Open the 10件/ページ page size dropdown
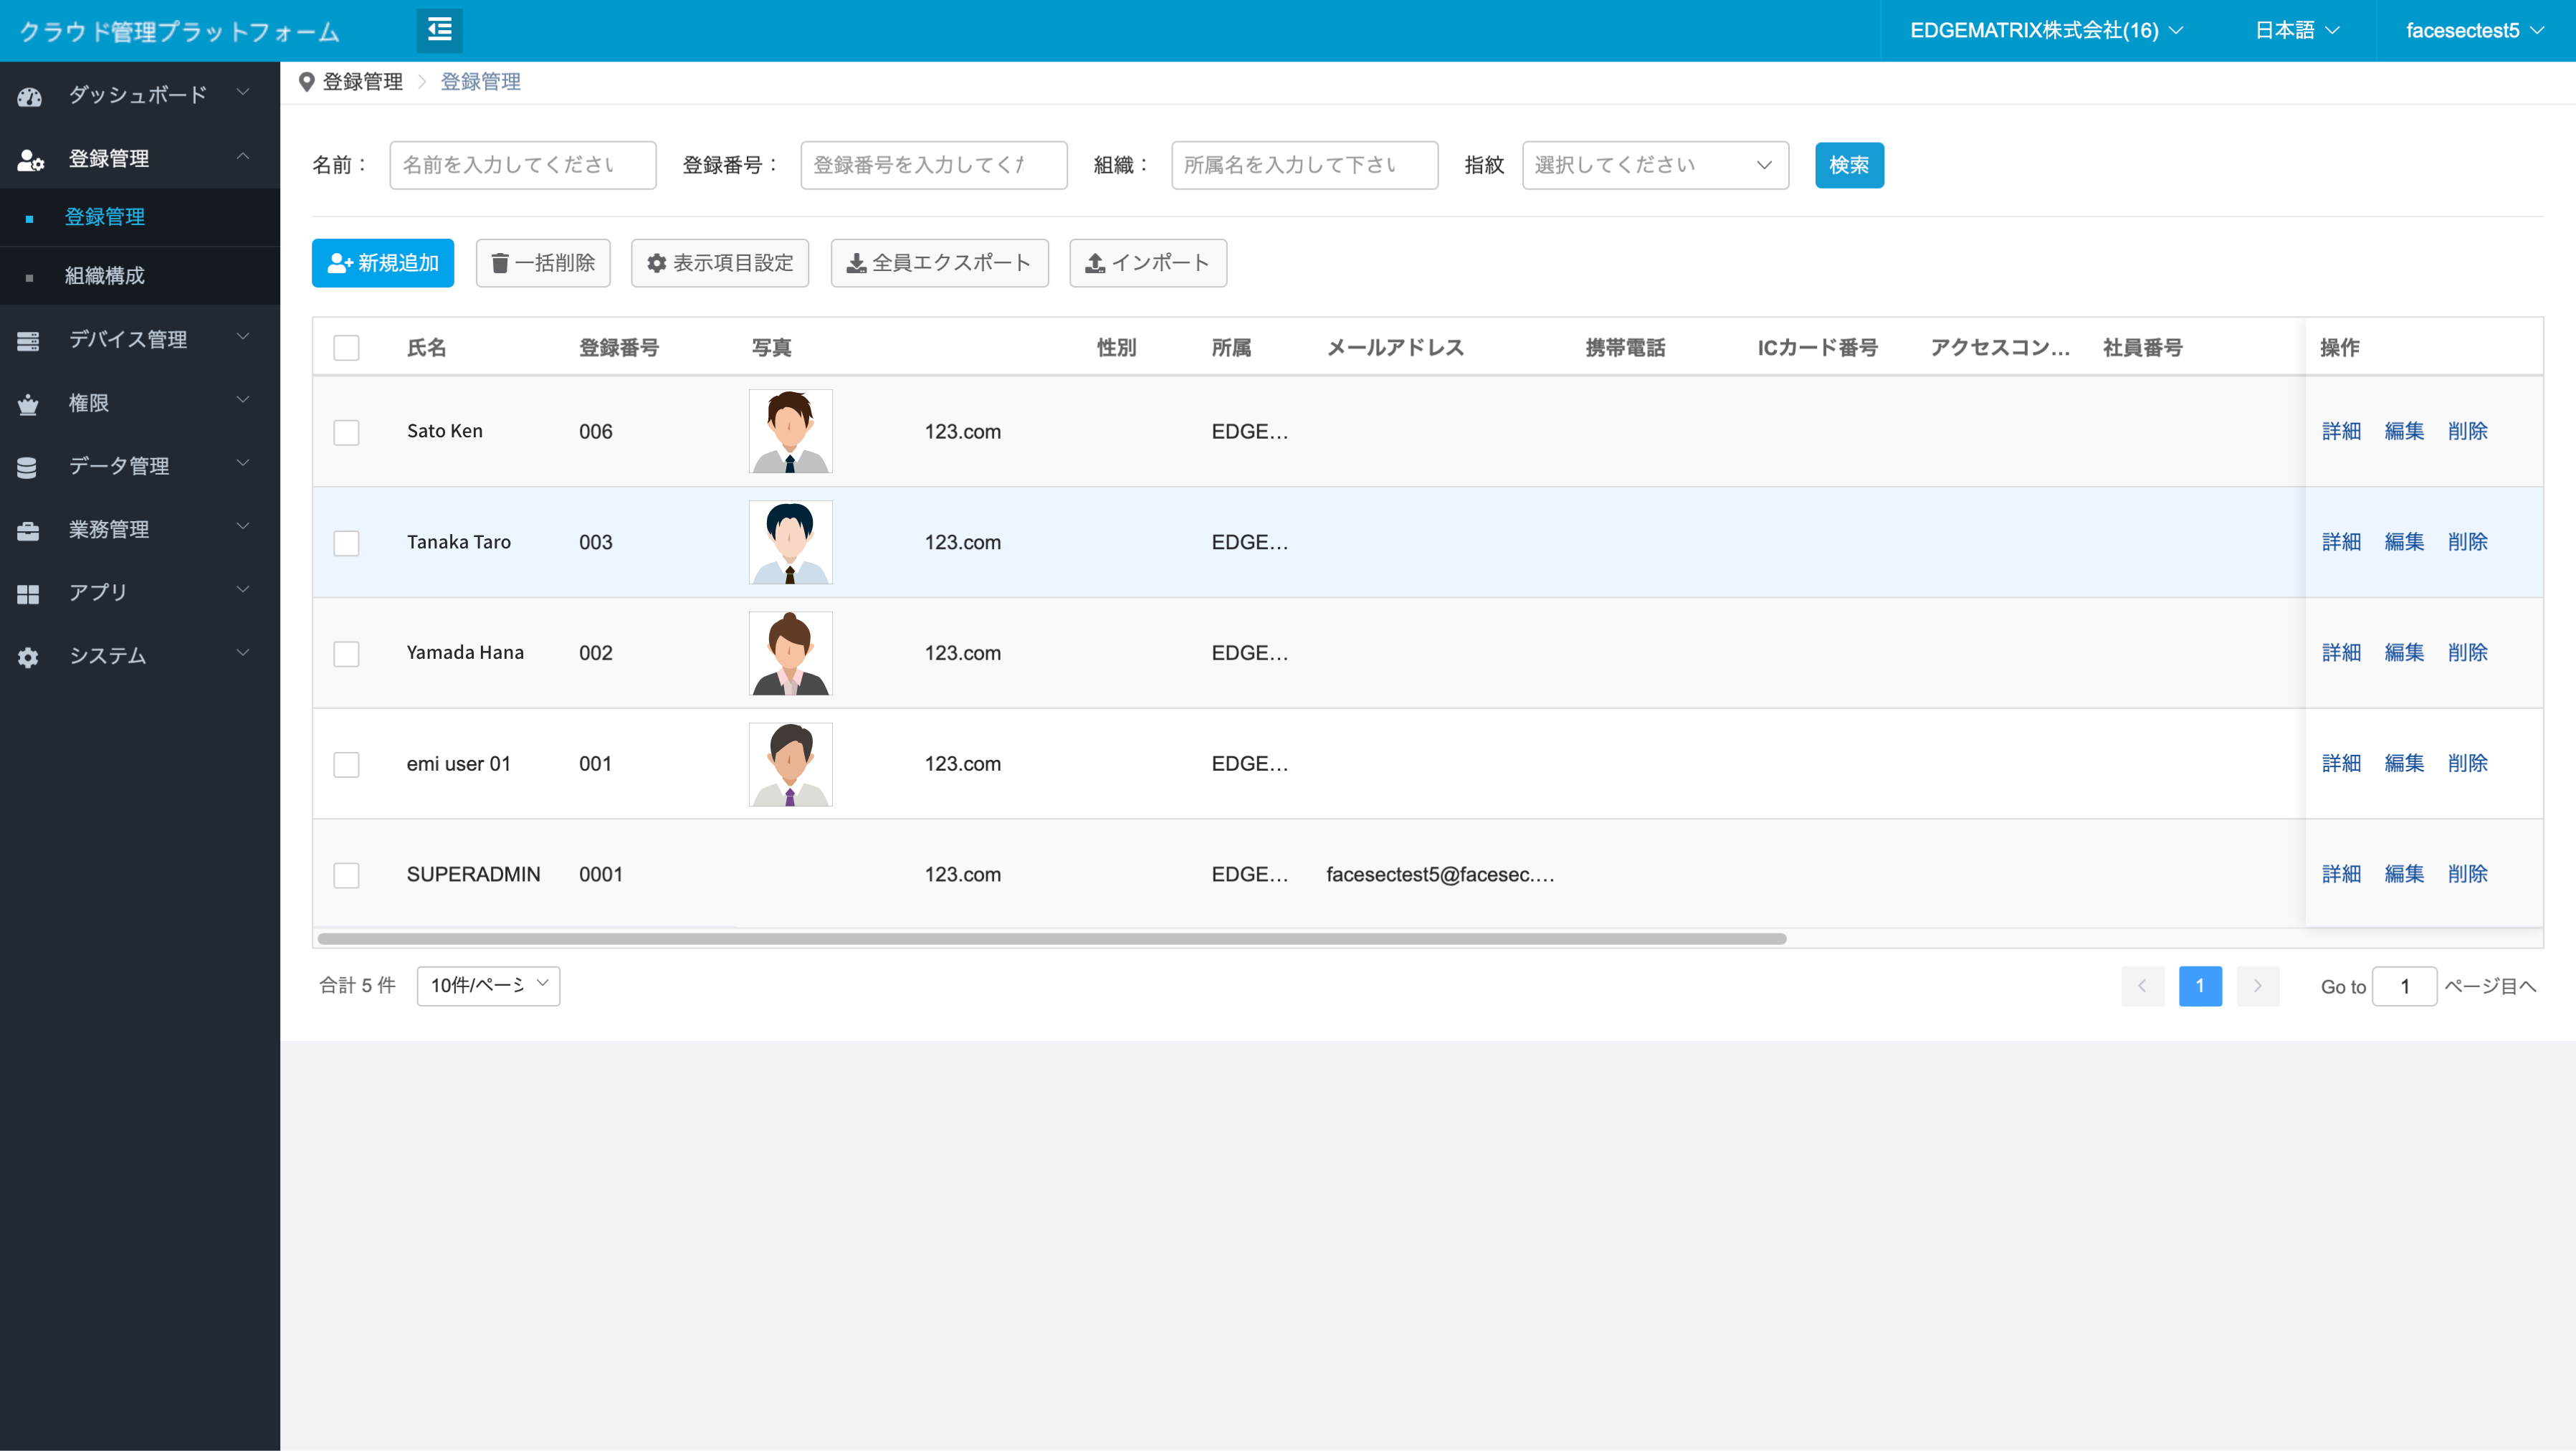Screen dimensions: 2576x1451 point(488,985)
